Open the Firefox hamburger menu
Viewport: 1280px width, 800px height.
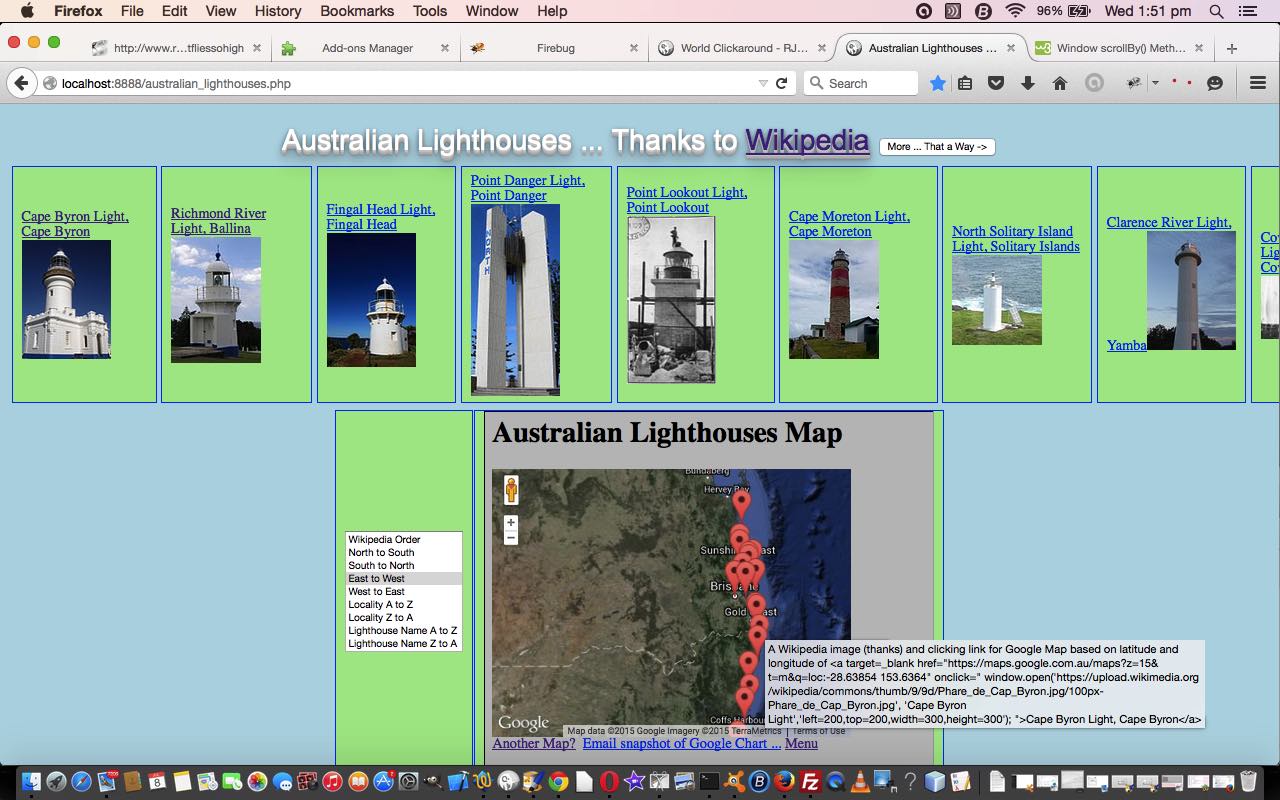1258,83
